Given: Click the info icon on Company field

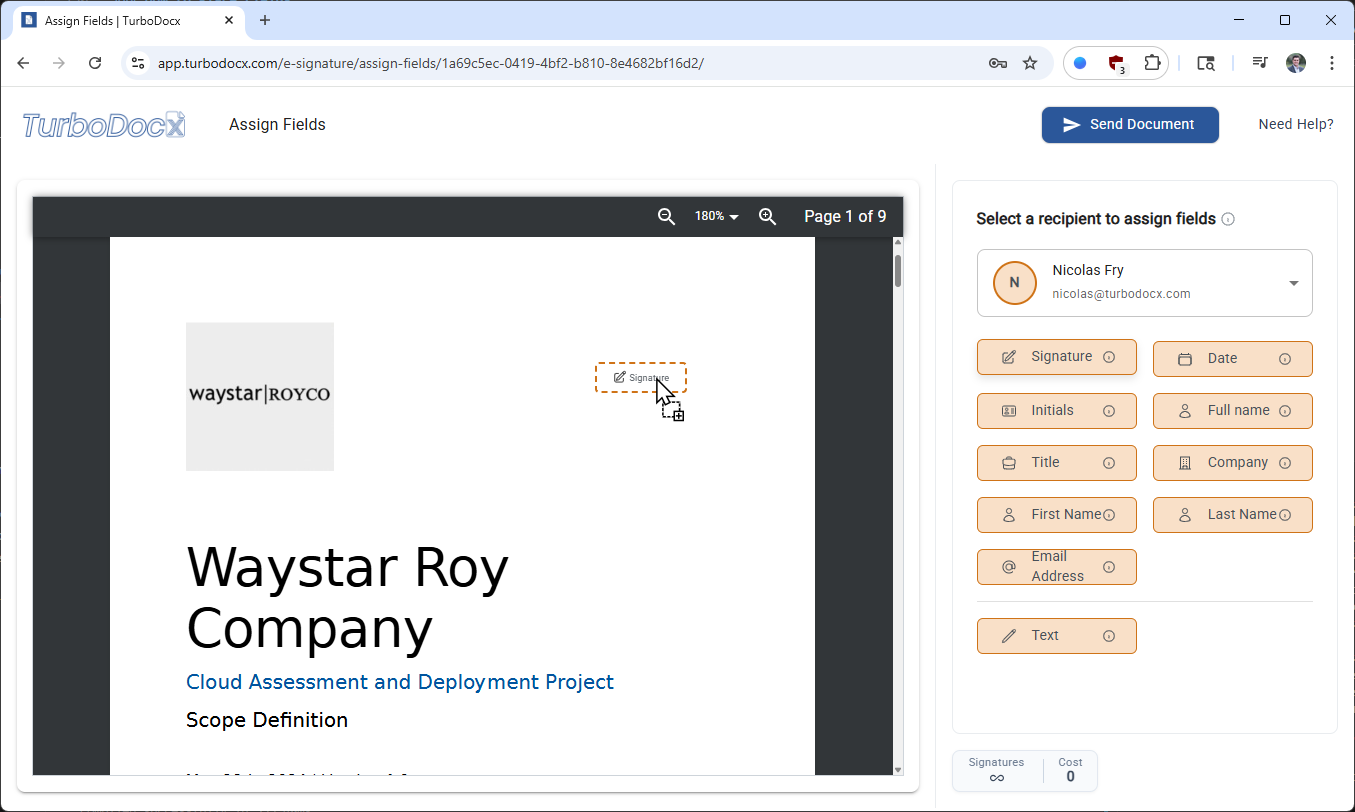Looking at the screenshot, I should point(1285,463).
